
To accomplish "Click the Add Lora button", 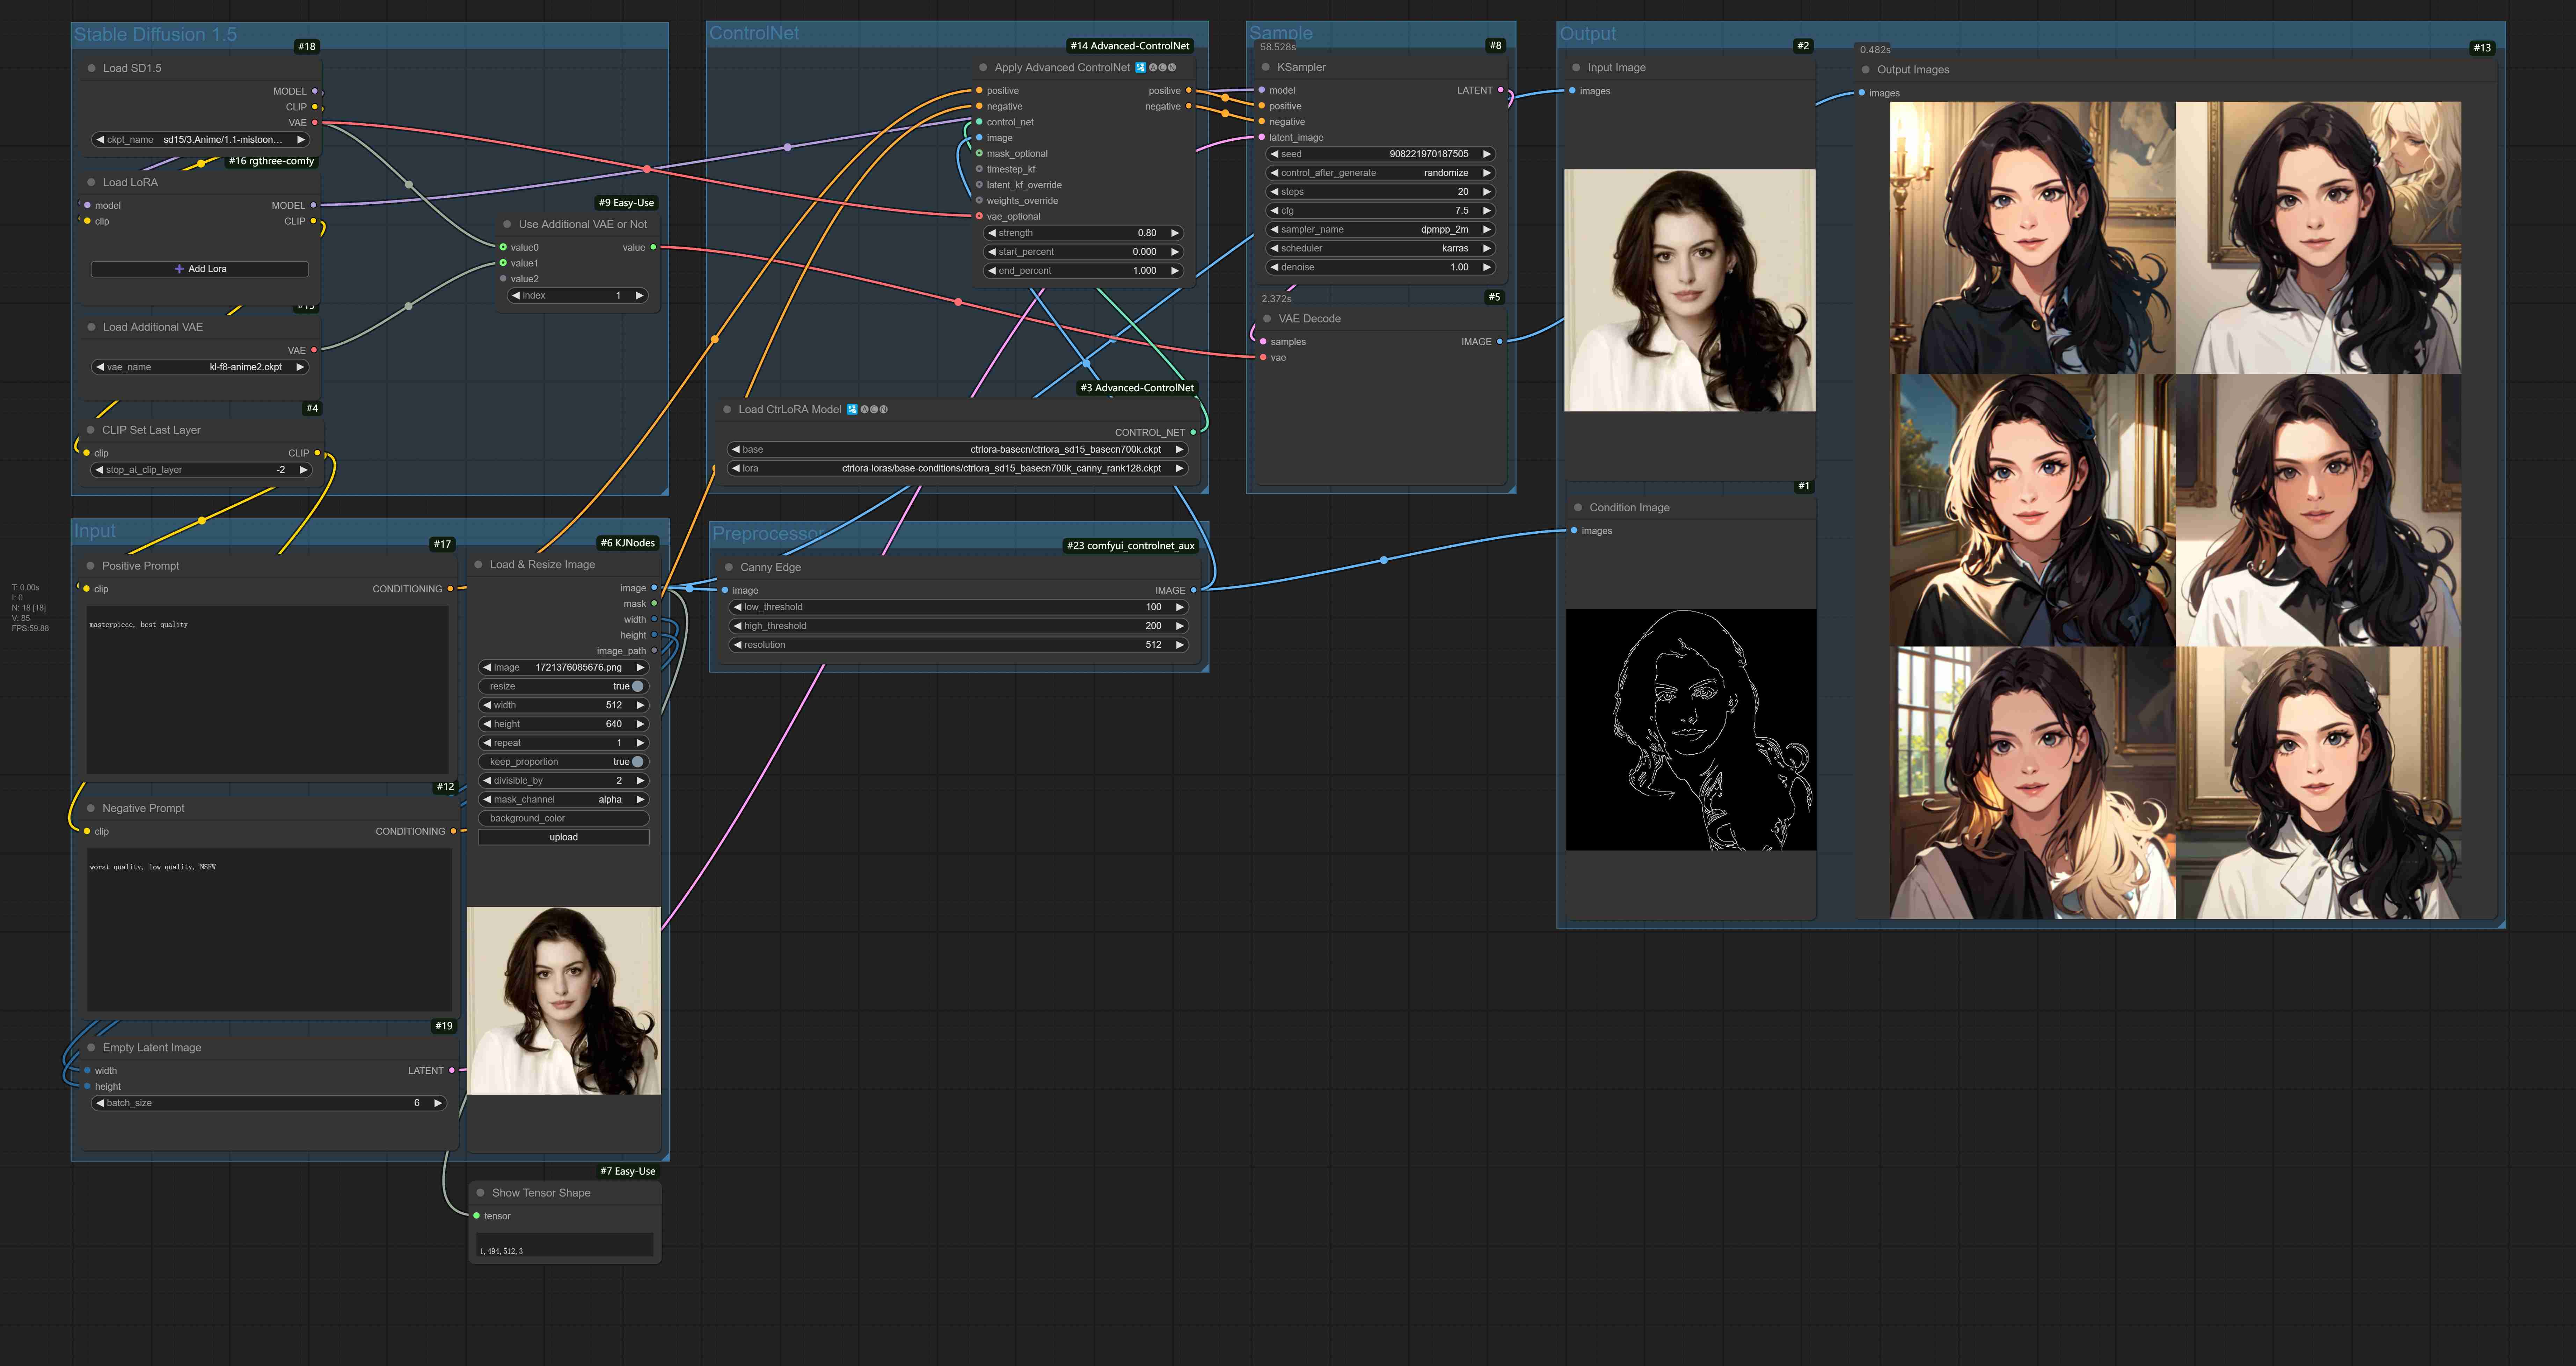I will pos(200,269).
